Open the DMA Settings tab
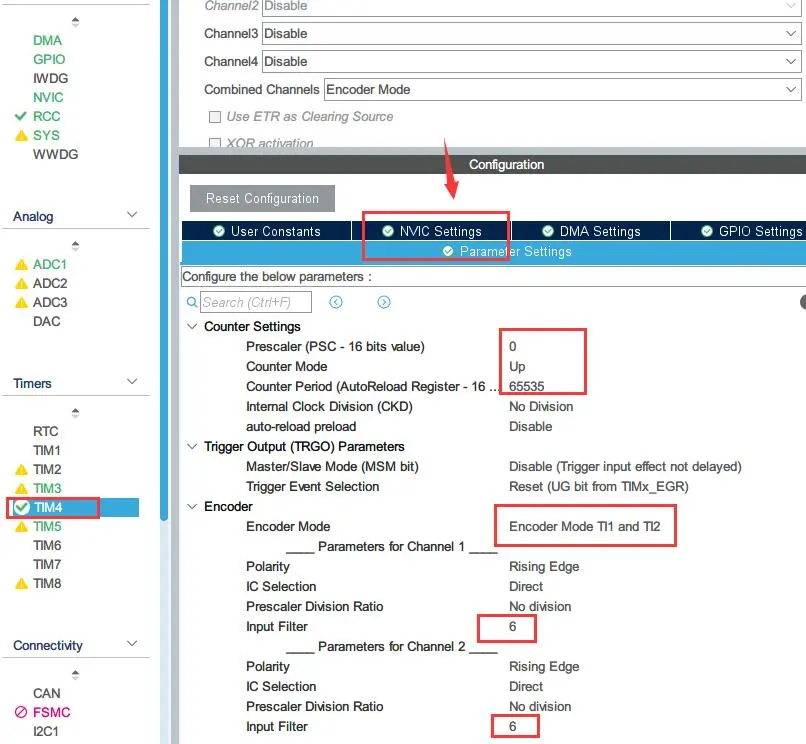 [590, 231]
